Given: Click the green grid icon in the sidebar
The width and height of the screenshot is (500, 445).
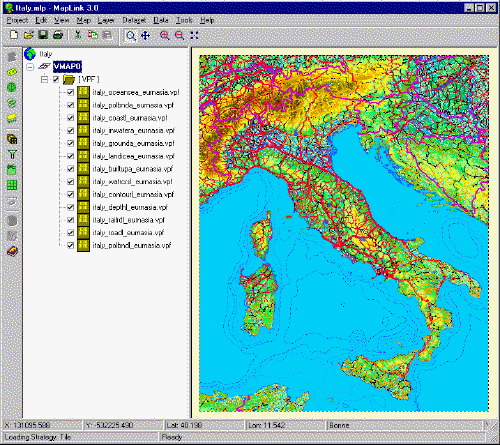Looking at the screenshot, I should (12, 185).
